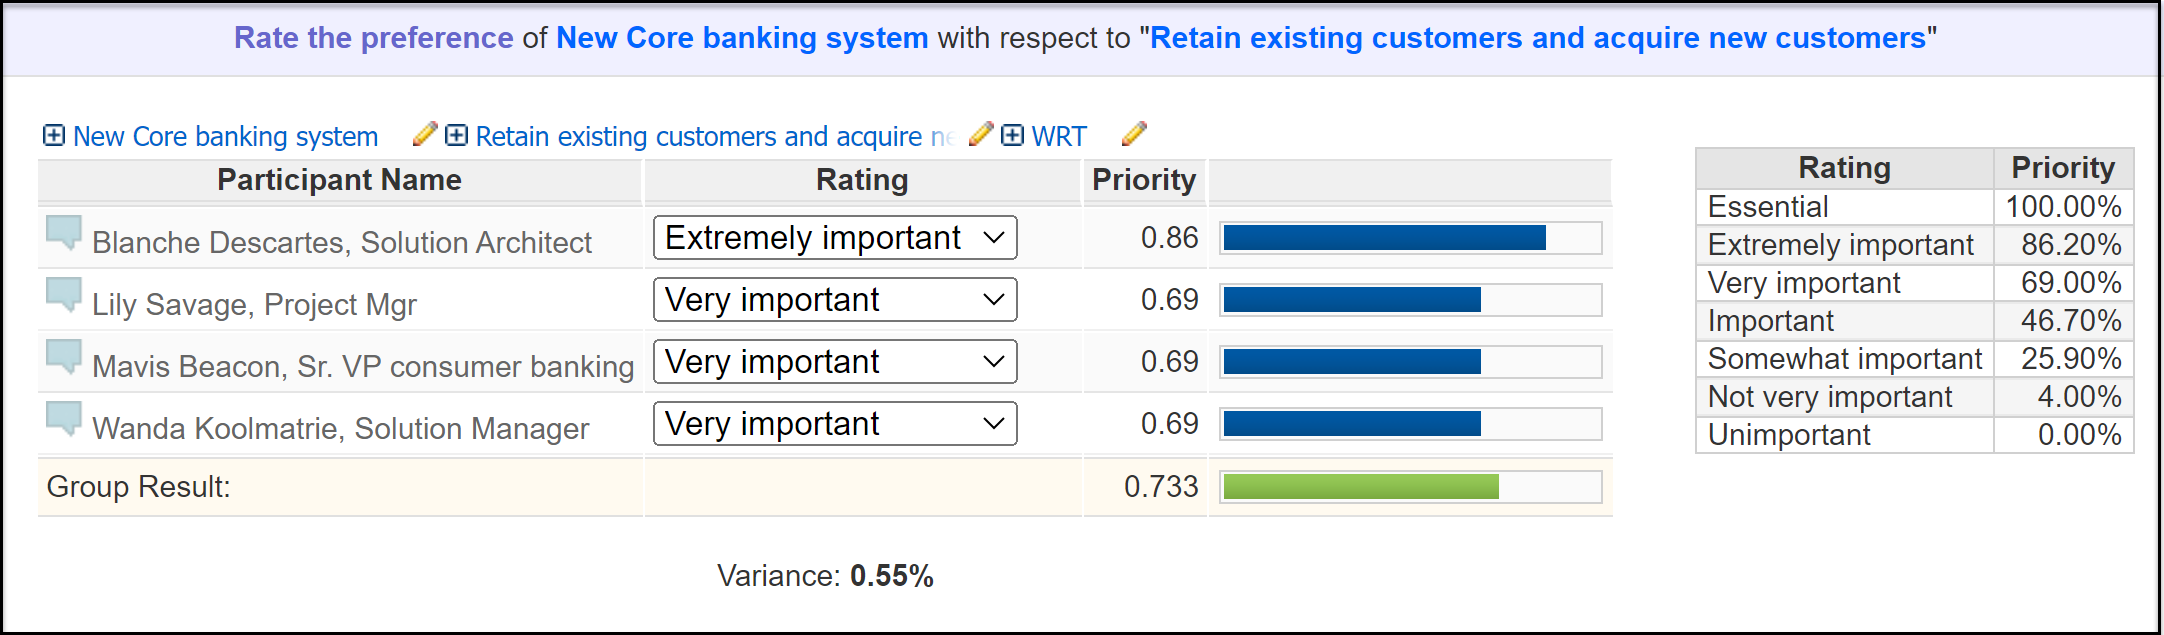This screenshot has width=2164, height=635.
Task: Click the pencil edit icon next to WRT
Action: [x=1134, y=134]
